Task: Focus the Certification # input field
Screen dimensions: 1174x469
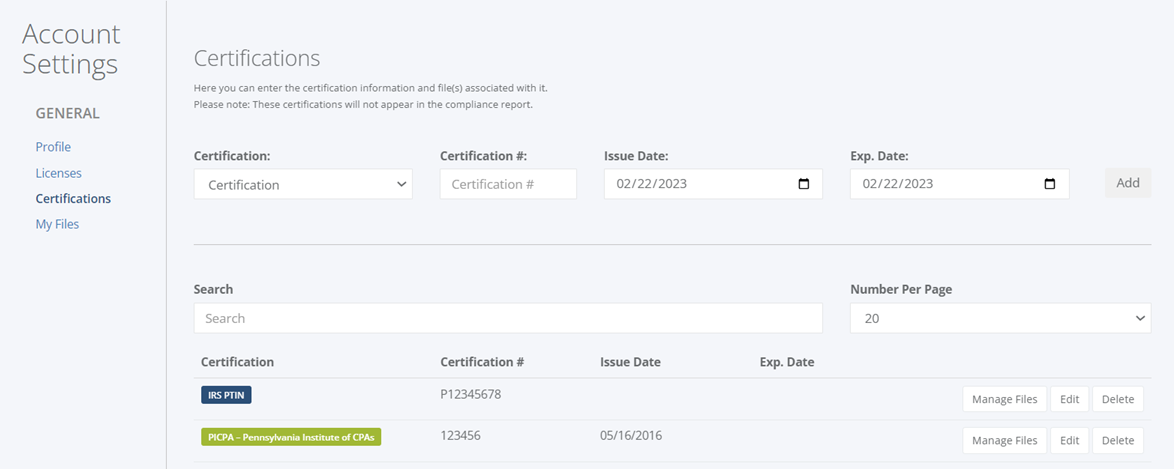Action: pyautogui.click(x=508, y=184)
